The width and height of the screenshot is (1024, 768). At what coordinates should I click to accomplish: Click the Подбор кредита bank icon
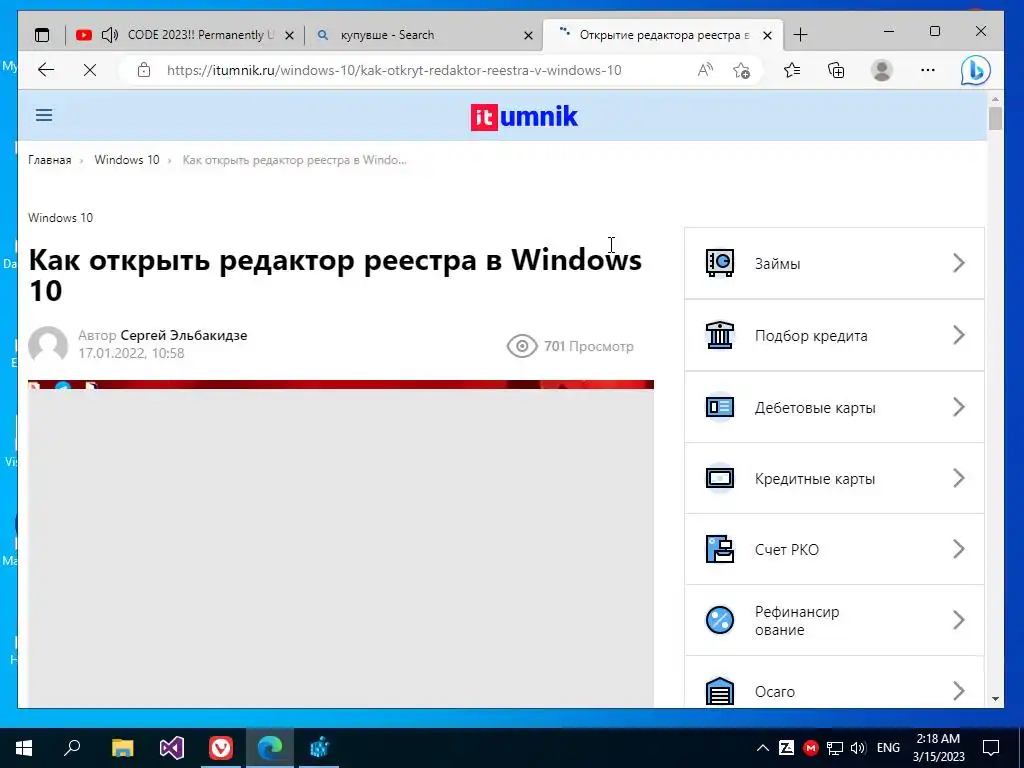(720, 335)
